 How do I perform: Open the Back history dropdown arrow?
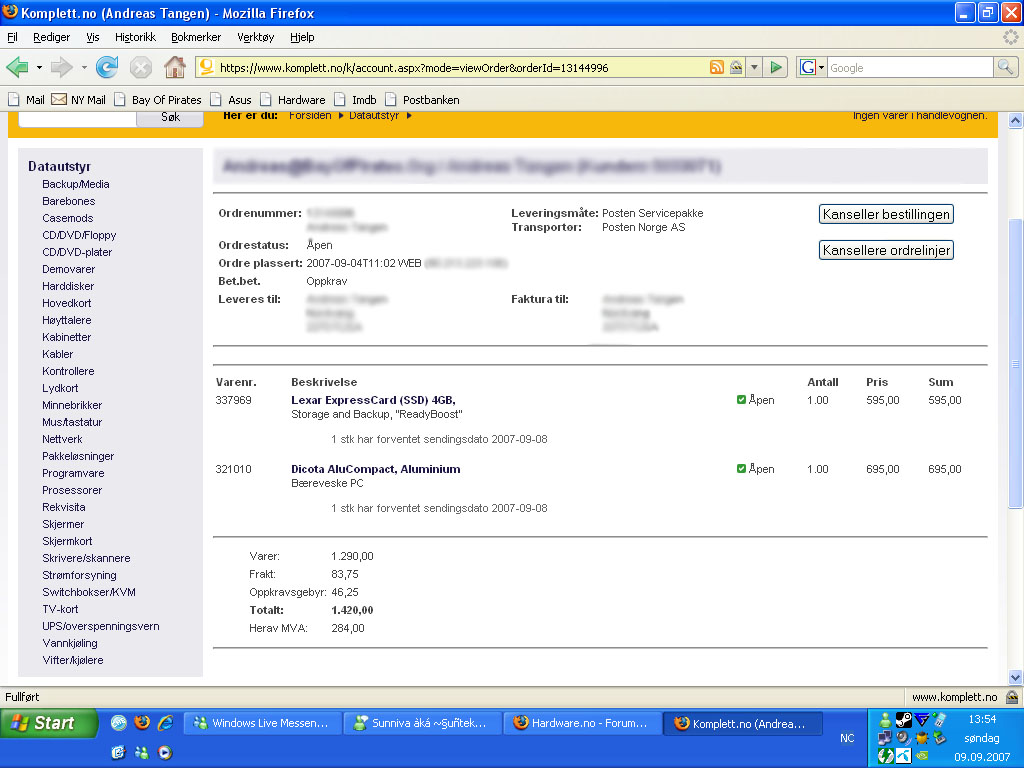(39, 67)
